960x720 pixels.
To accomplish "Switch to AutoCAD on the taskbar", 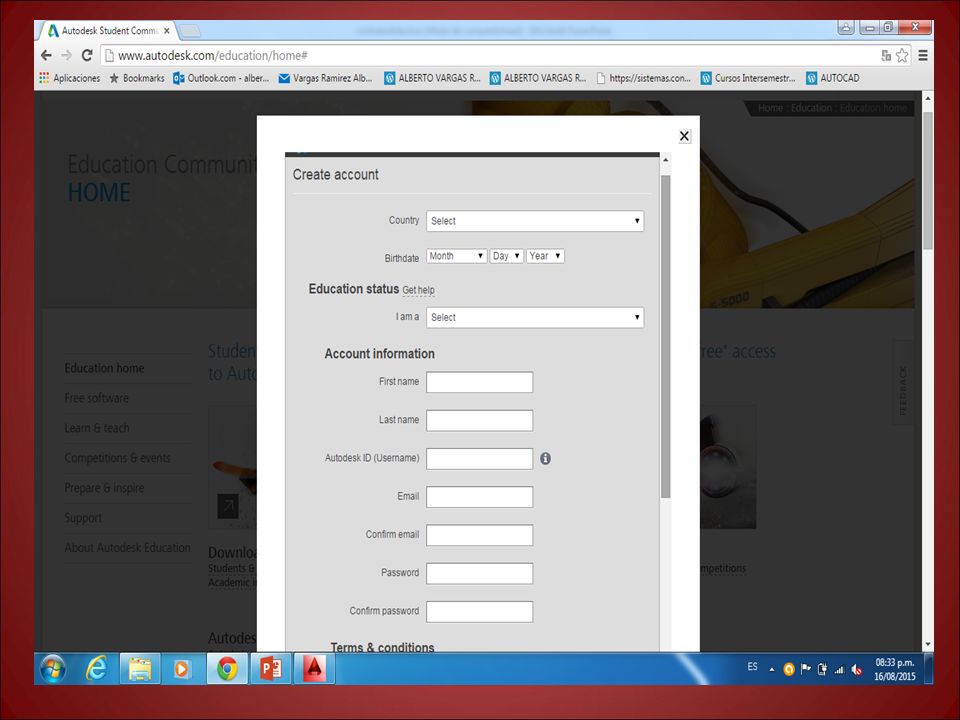I will 314,669.
